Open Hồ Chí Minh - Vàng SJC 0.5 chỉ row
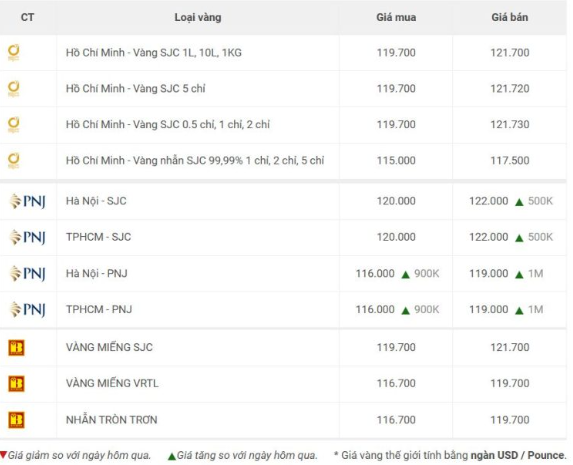This screenshot has height=465, width=573. coord(283,125)
